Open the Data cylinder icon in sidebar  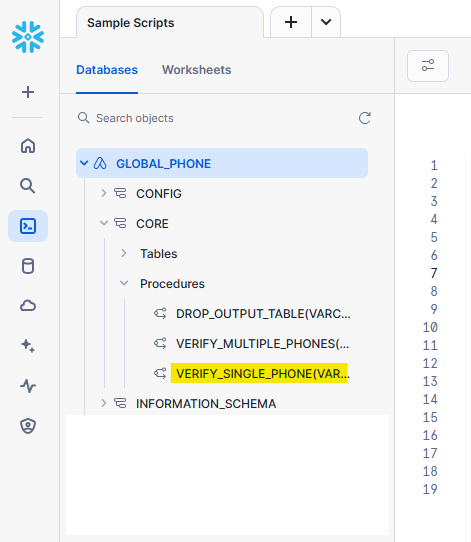28,266
